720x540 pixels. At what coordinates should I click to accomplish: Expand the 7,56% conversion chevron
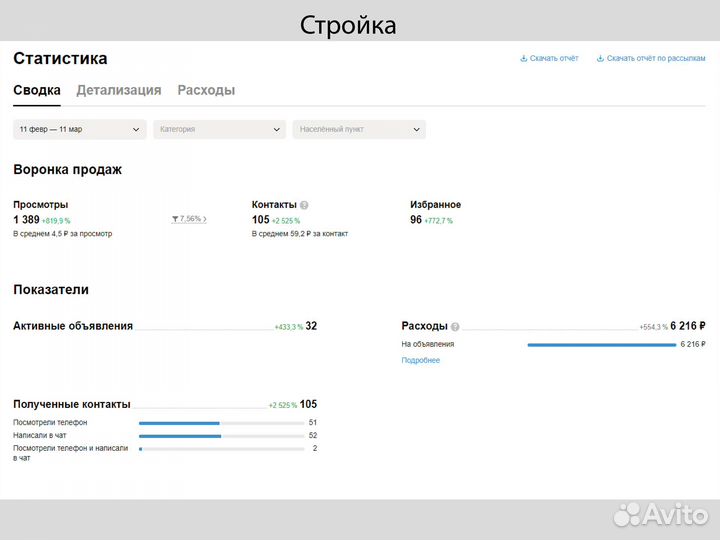click(x=205, y=219)
